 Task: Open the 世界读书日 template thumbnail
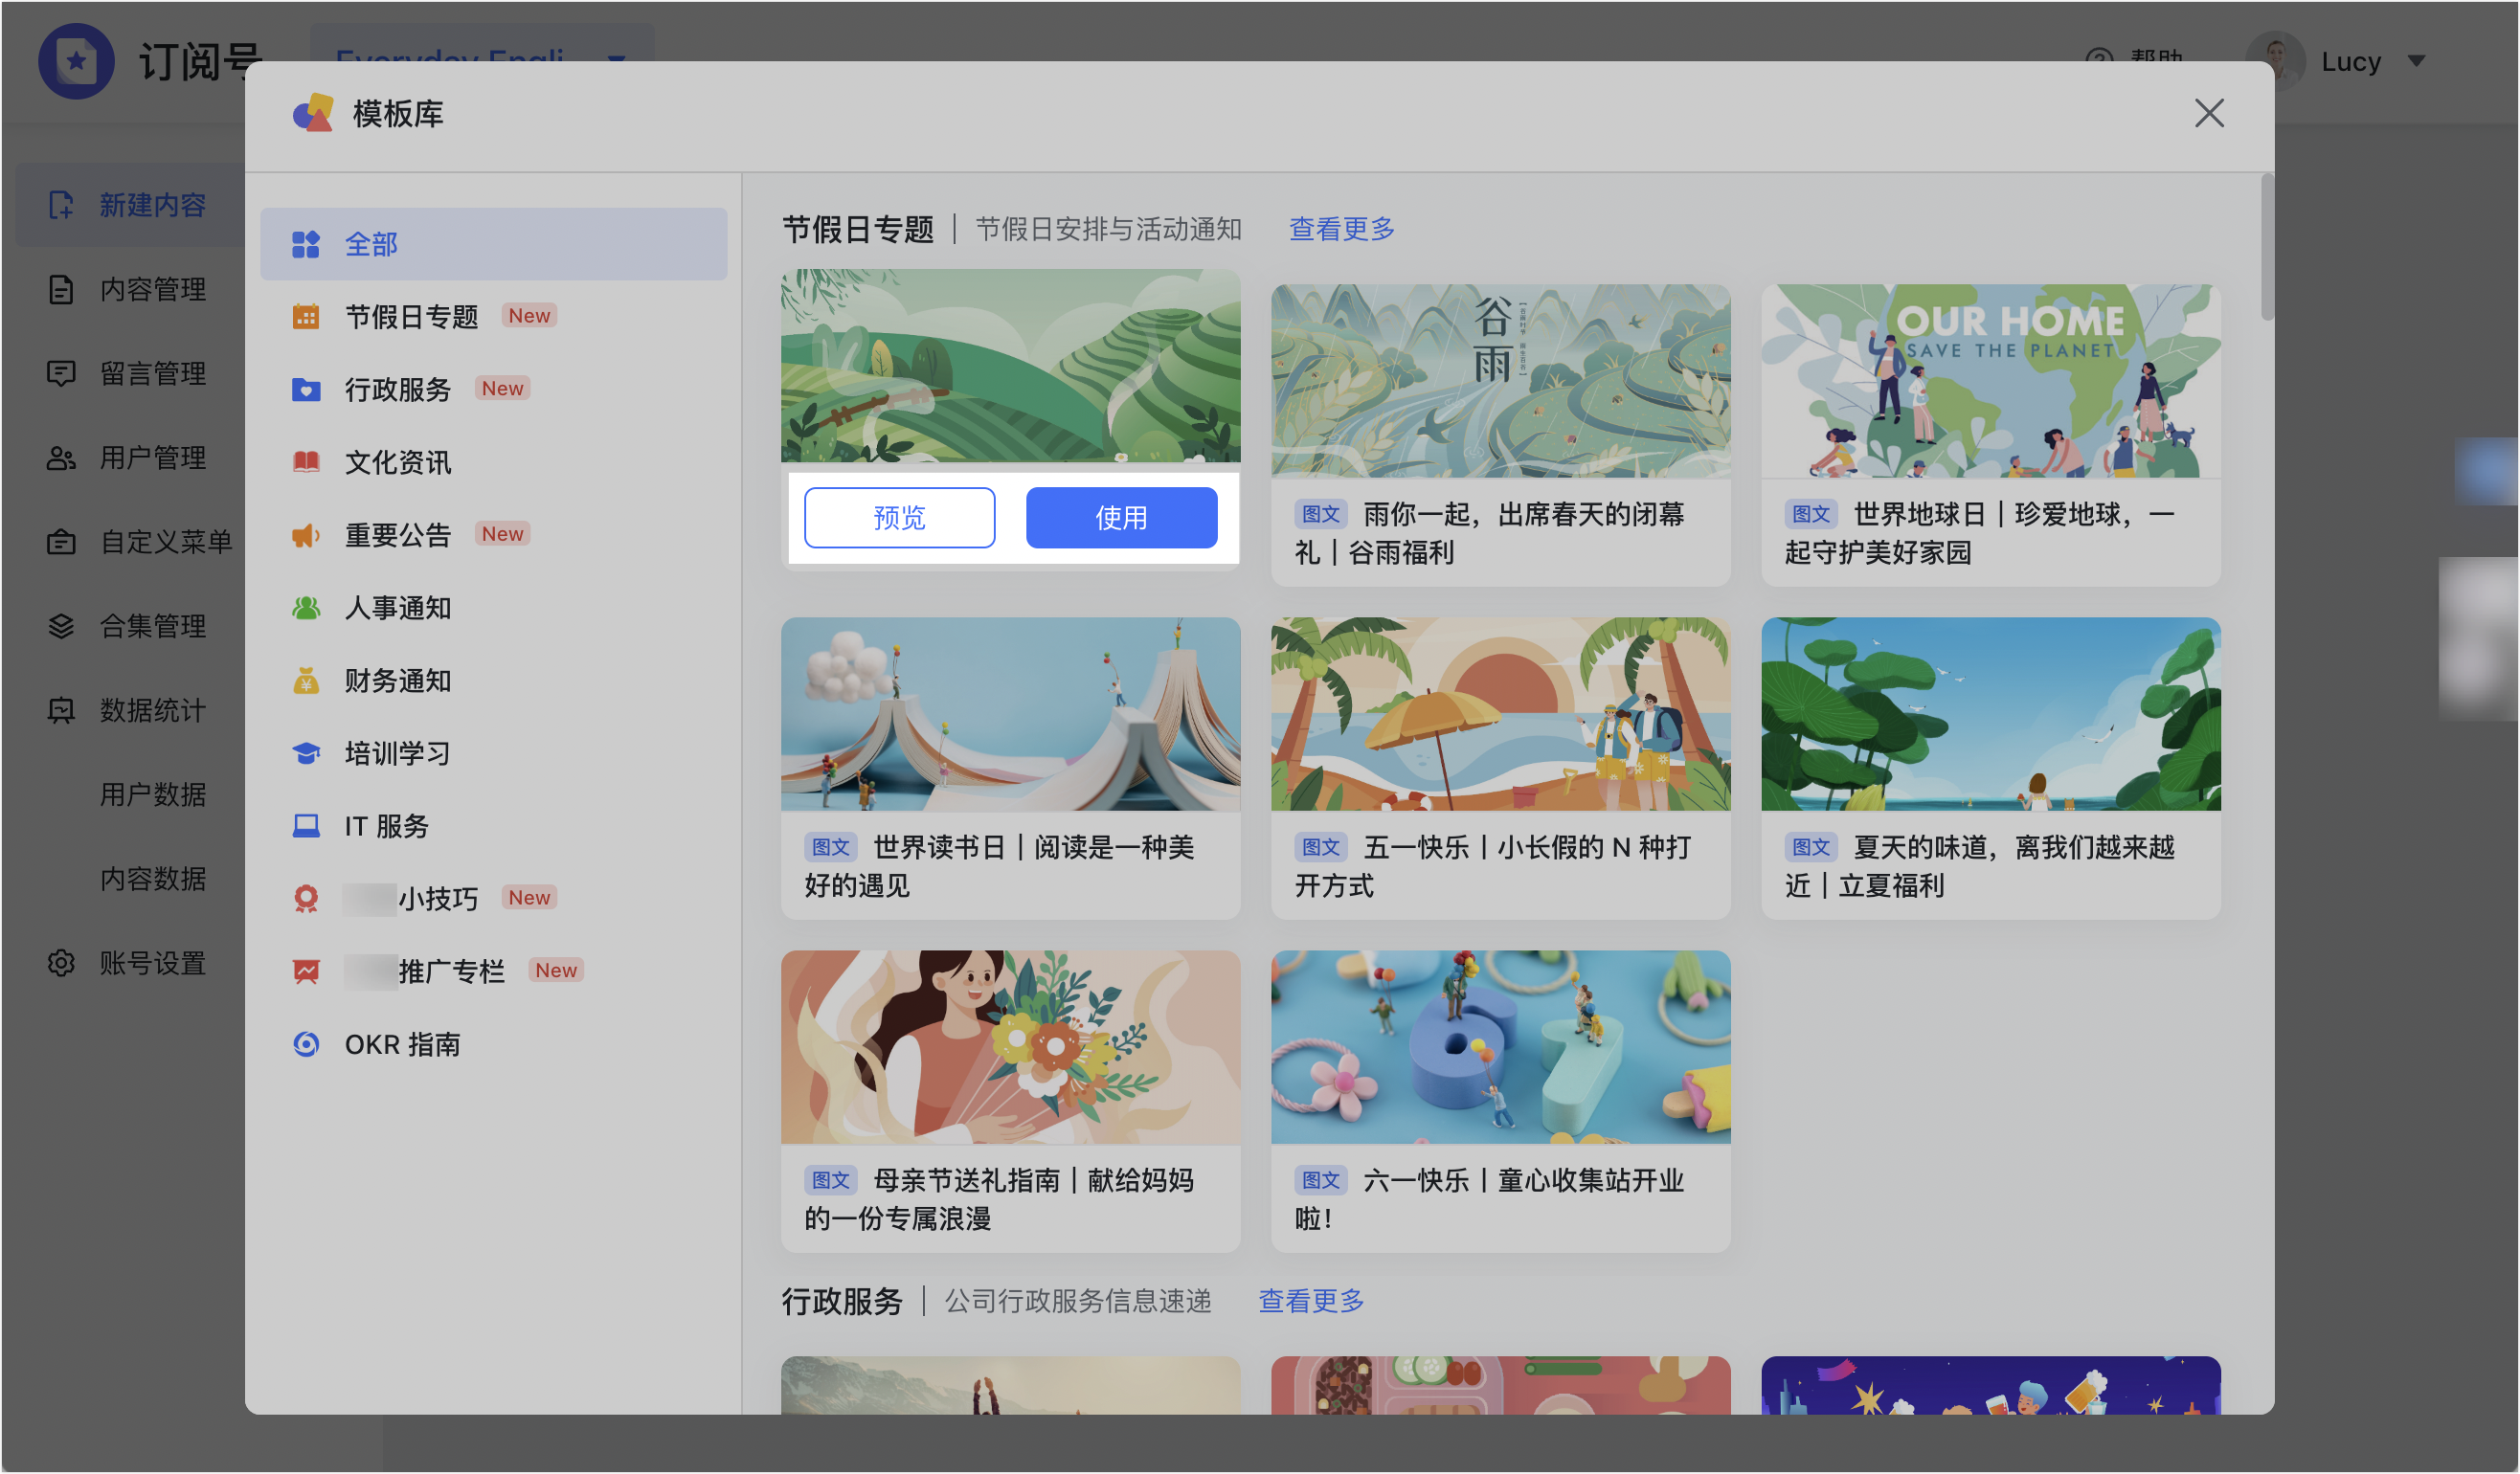point(1010,713)
